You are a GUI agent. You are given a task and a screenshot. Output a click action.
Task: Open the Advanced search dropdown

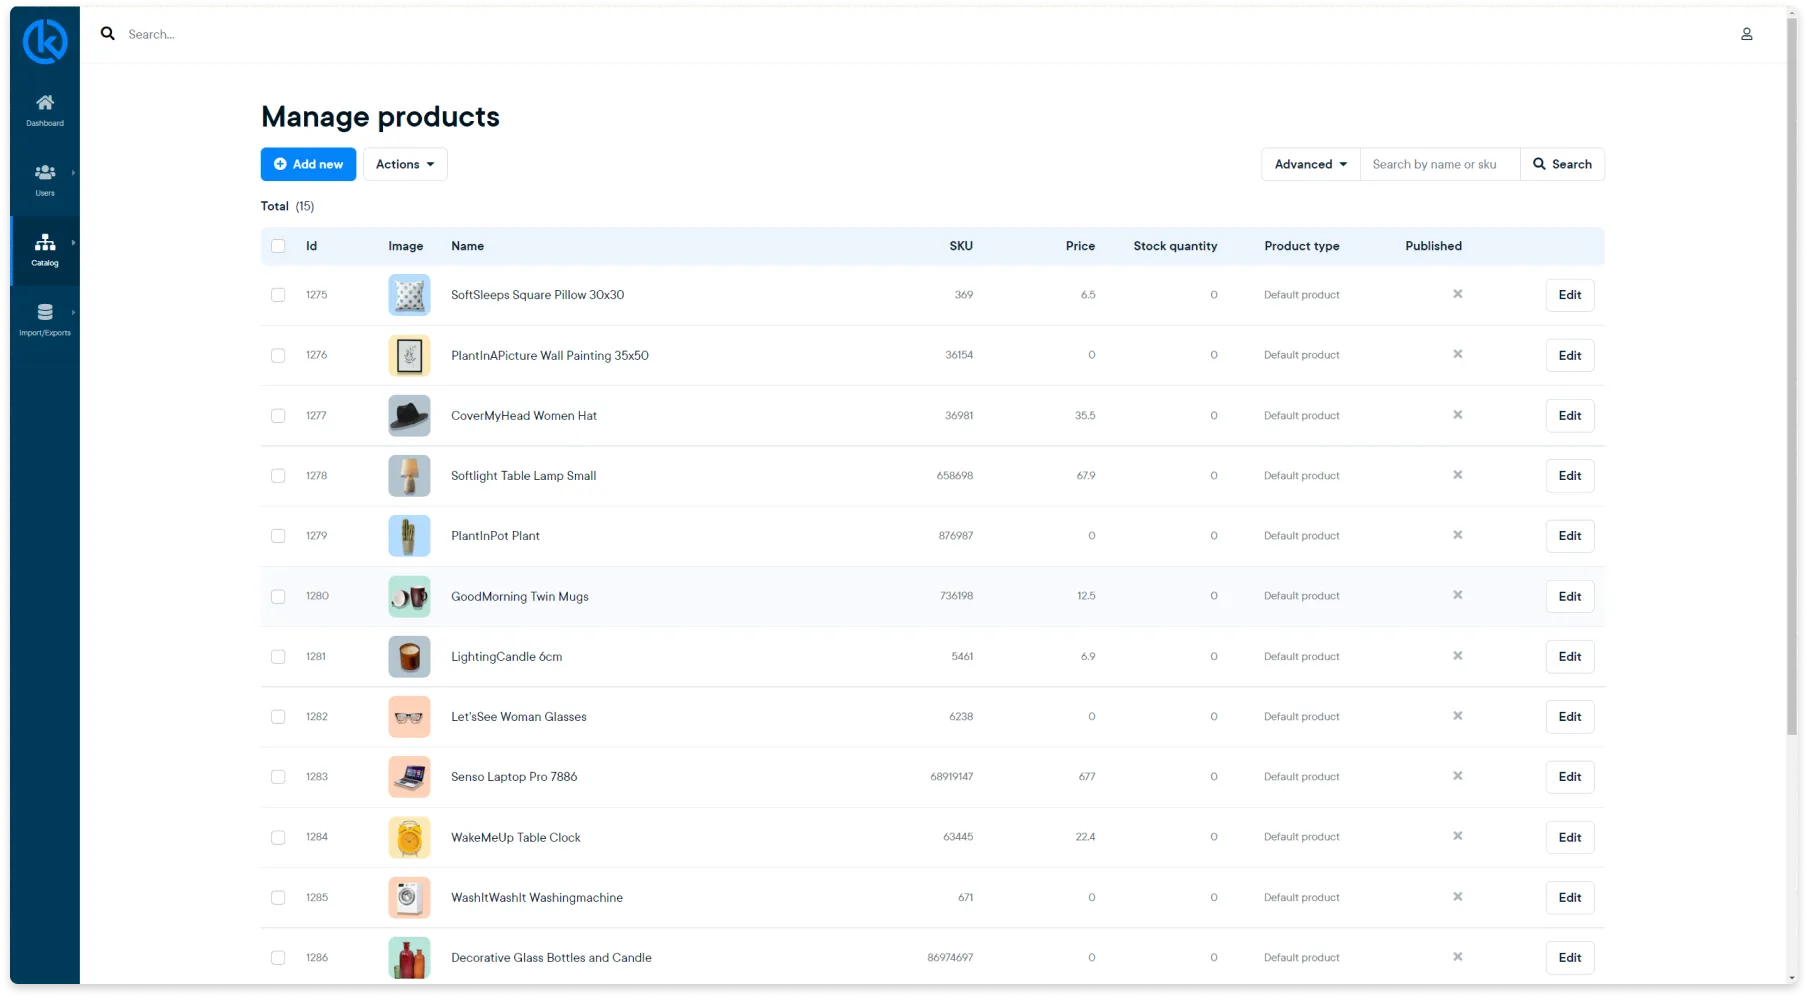pos(1310,164)
